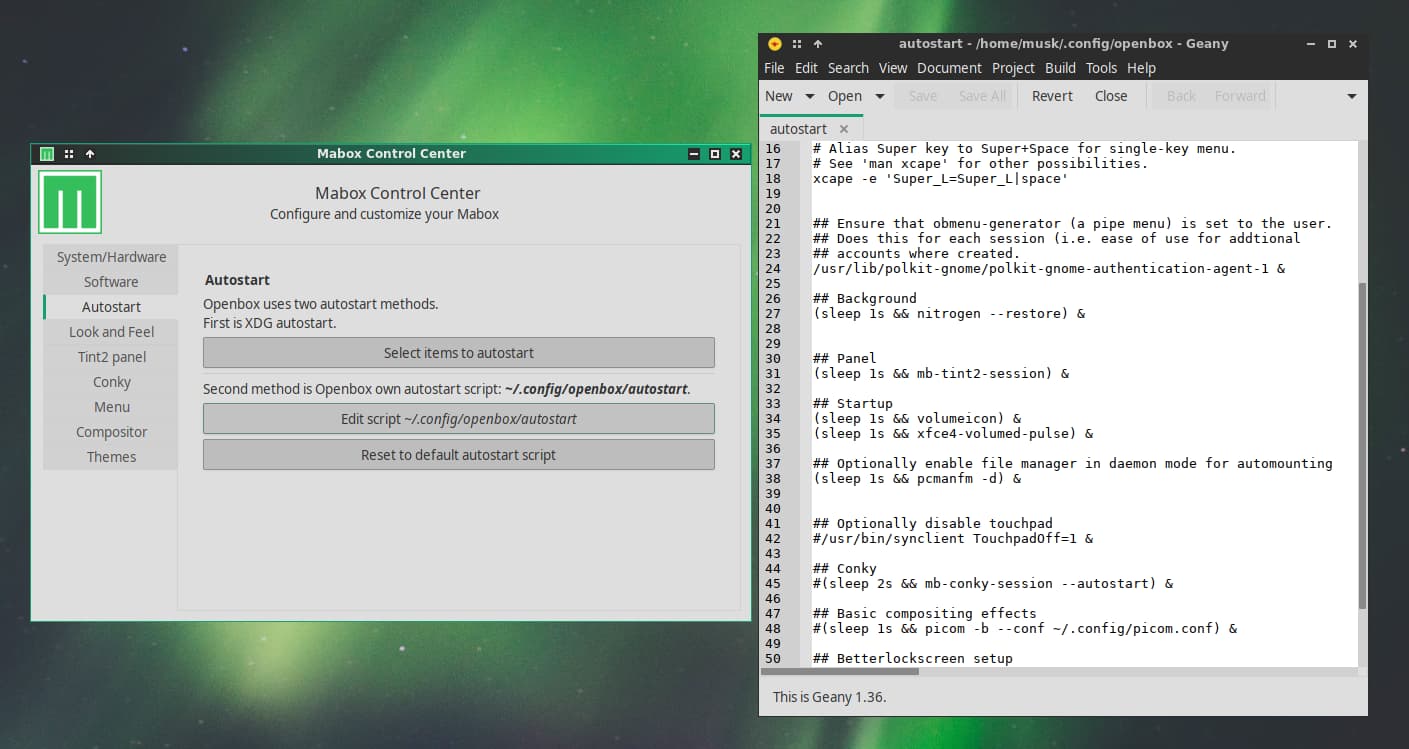Click the Select items to autostart button

pyautogui.click(x=458, y=353)
